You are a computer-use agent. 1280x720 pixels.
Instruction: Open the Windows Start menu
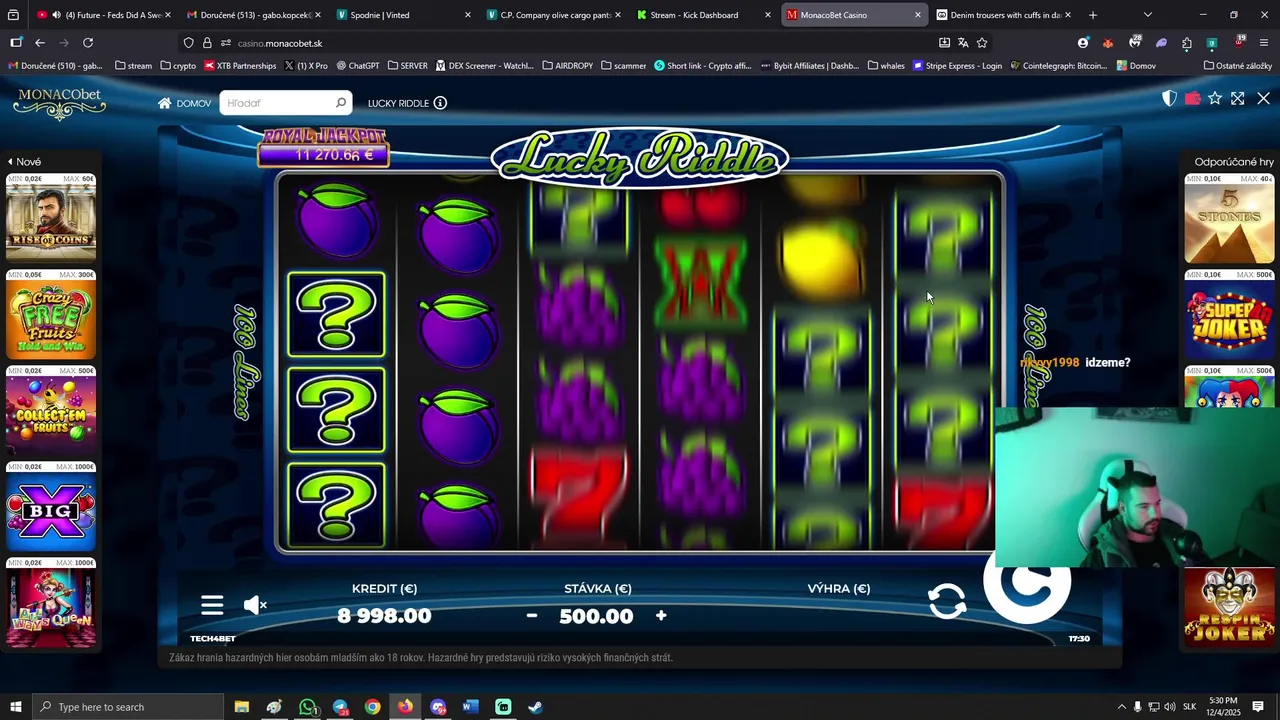15,707
